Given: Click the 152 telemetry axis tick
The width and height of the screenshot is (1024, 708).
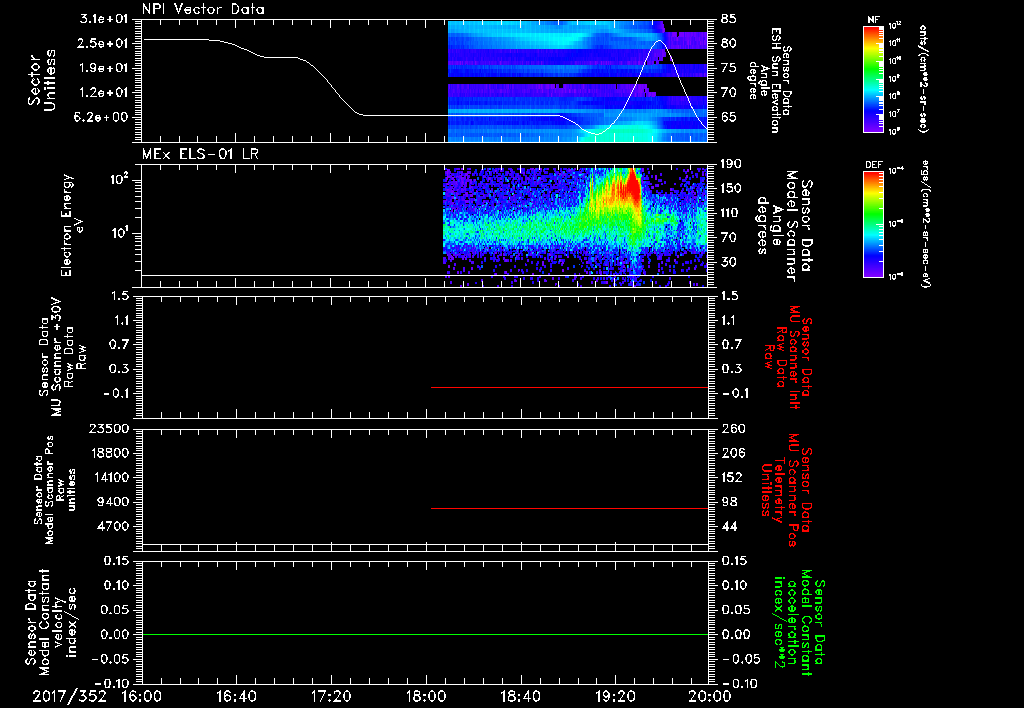Looking at the screenshot, I should 732,477.
